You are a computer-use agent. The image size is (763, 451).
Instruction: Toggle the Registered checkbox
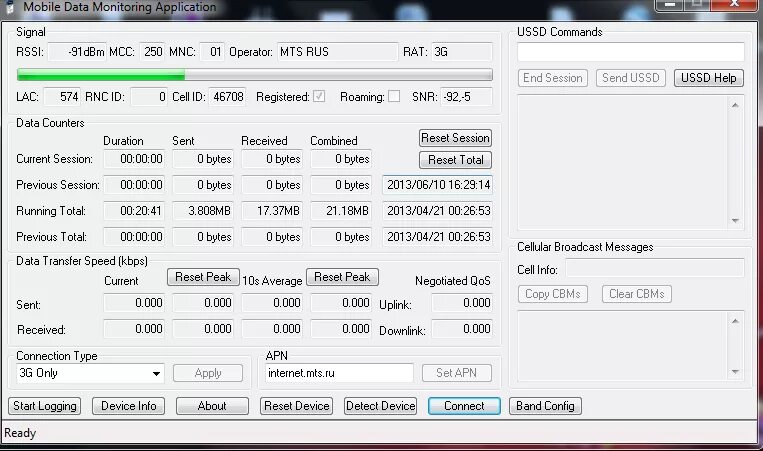click(319, 96)
